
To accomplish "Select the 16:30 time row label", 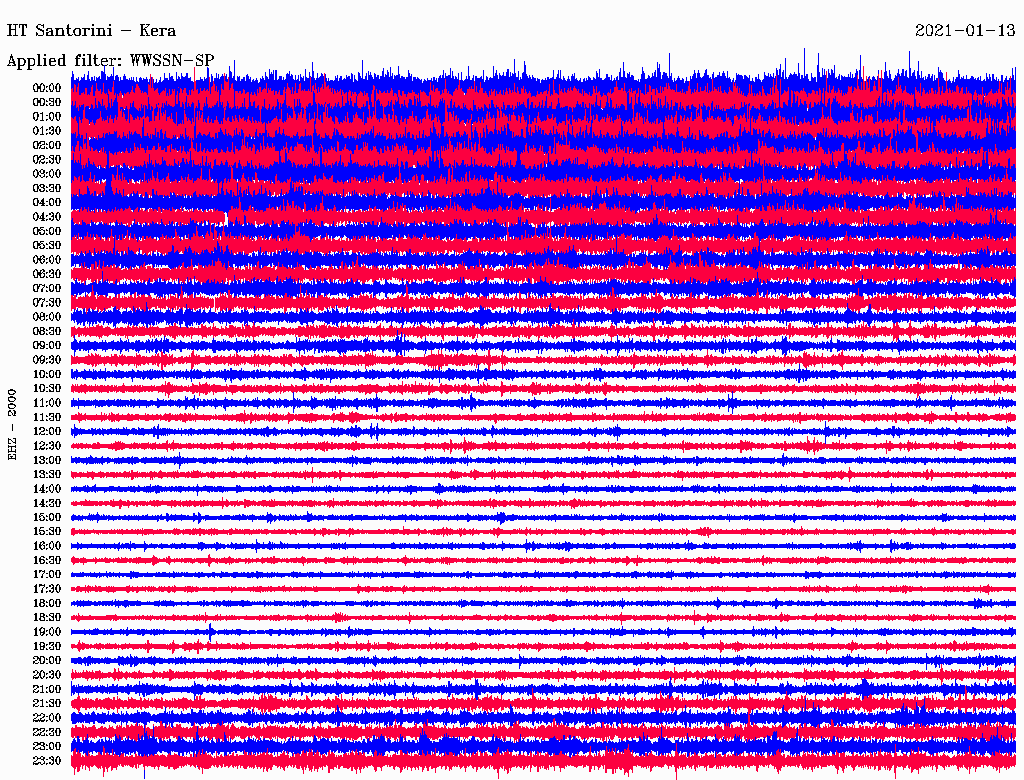I will tap(47, 561).
